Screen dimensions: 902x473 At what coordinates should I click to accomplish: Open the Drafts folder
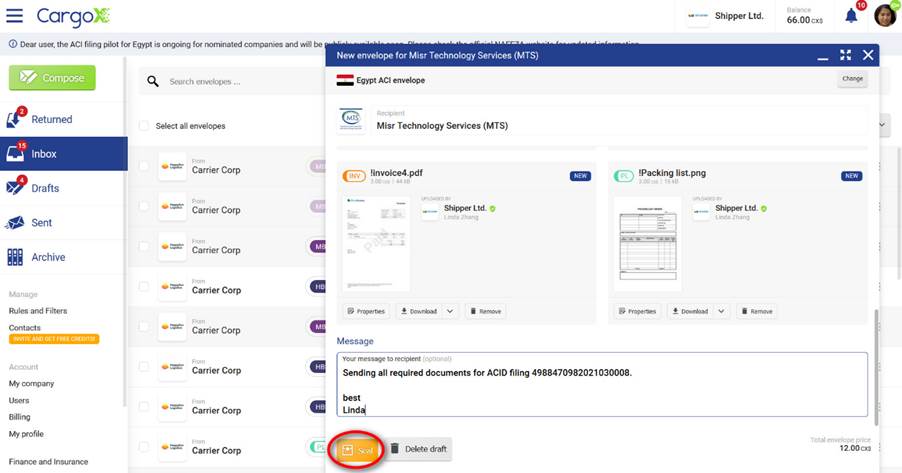click(63, 188)
